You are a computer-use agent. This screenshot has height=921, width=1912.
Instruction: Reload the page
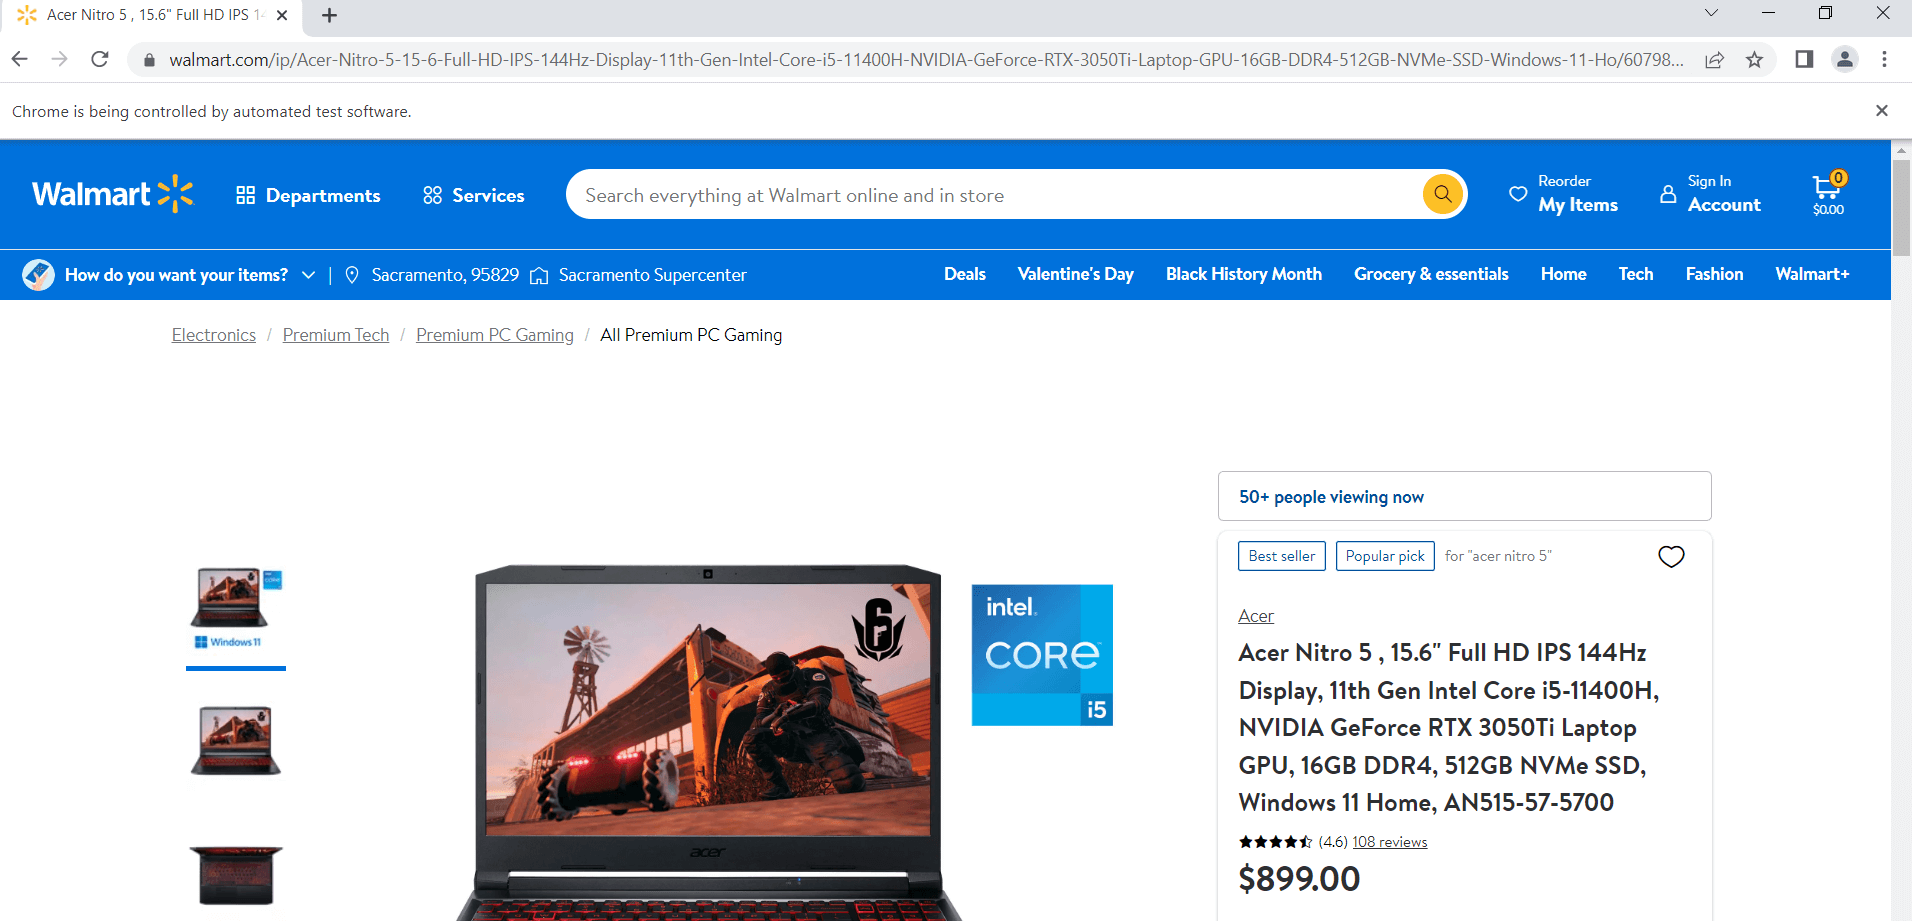(x=100, y=59)
